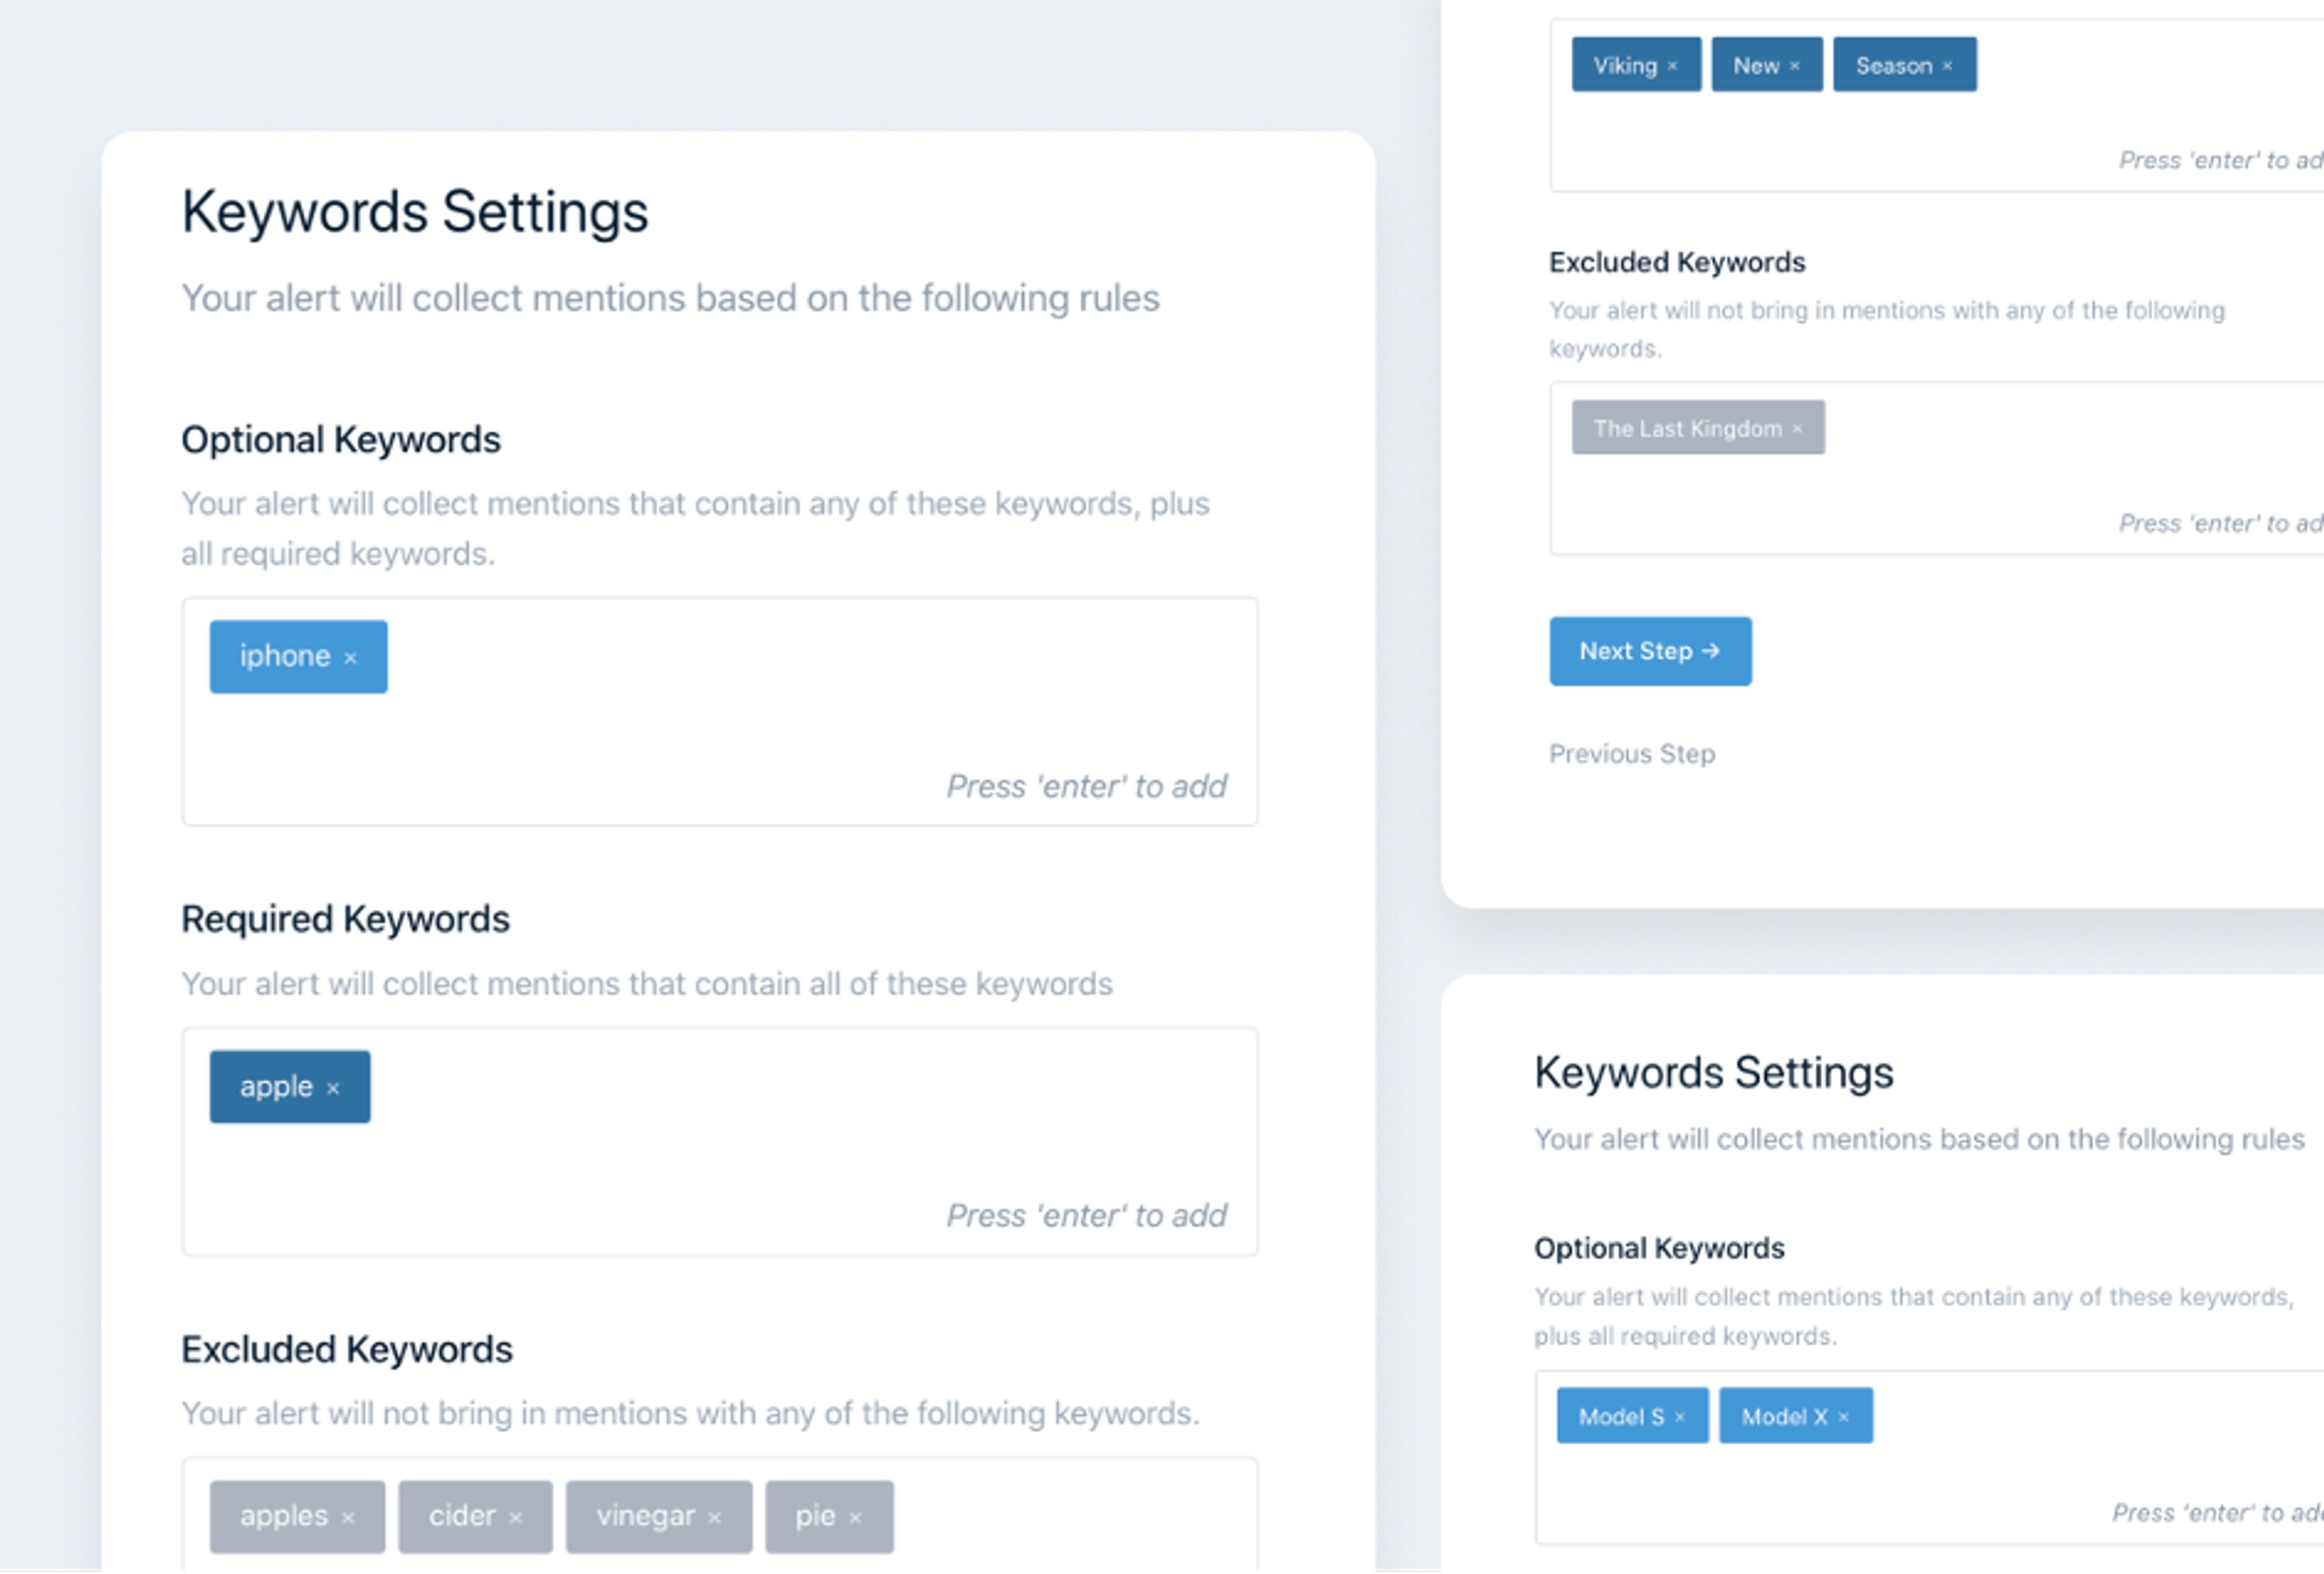
Task: Remove "vinegar" from excluded keywords
Action: pyautogui.click(x=713, y=1516)
